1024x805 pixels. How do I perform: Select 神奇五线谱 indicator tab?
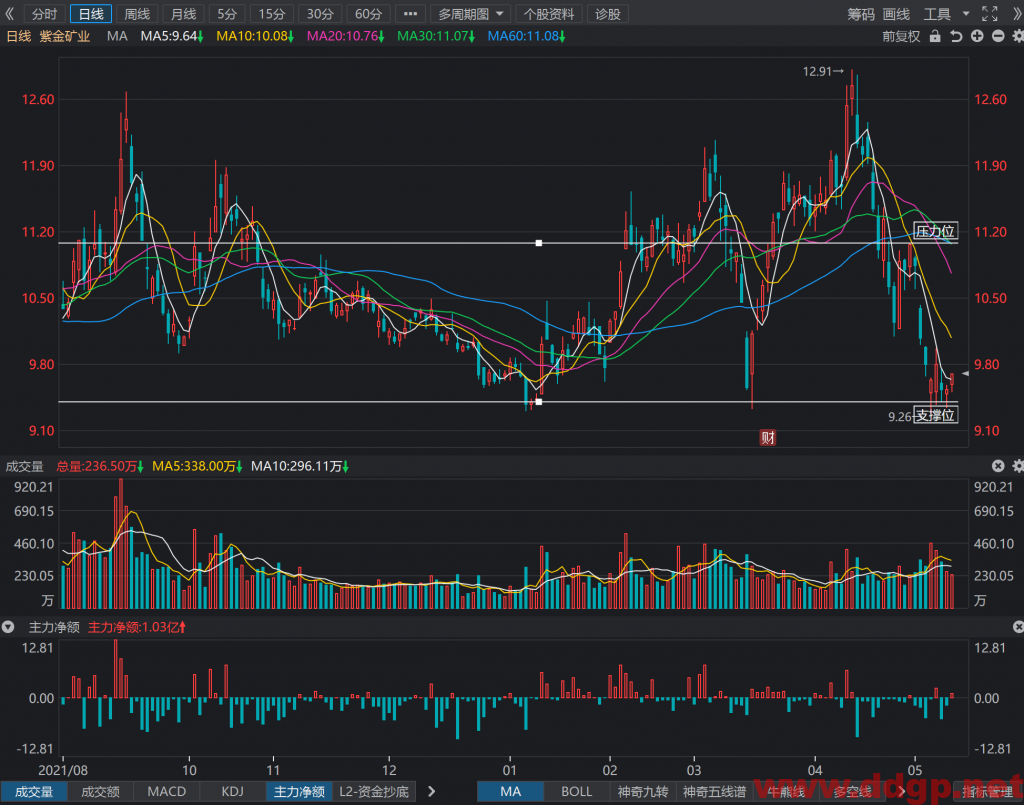pos(714,791)
